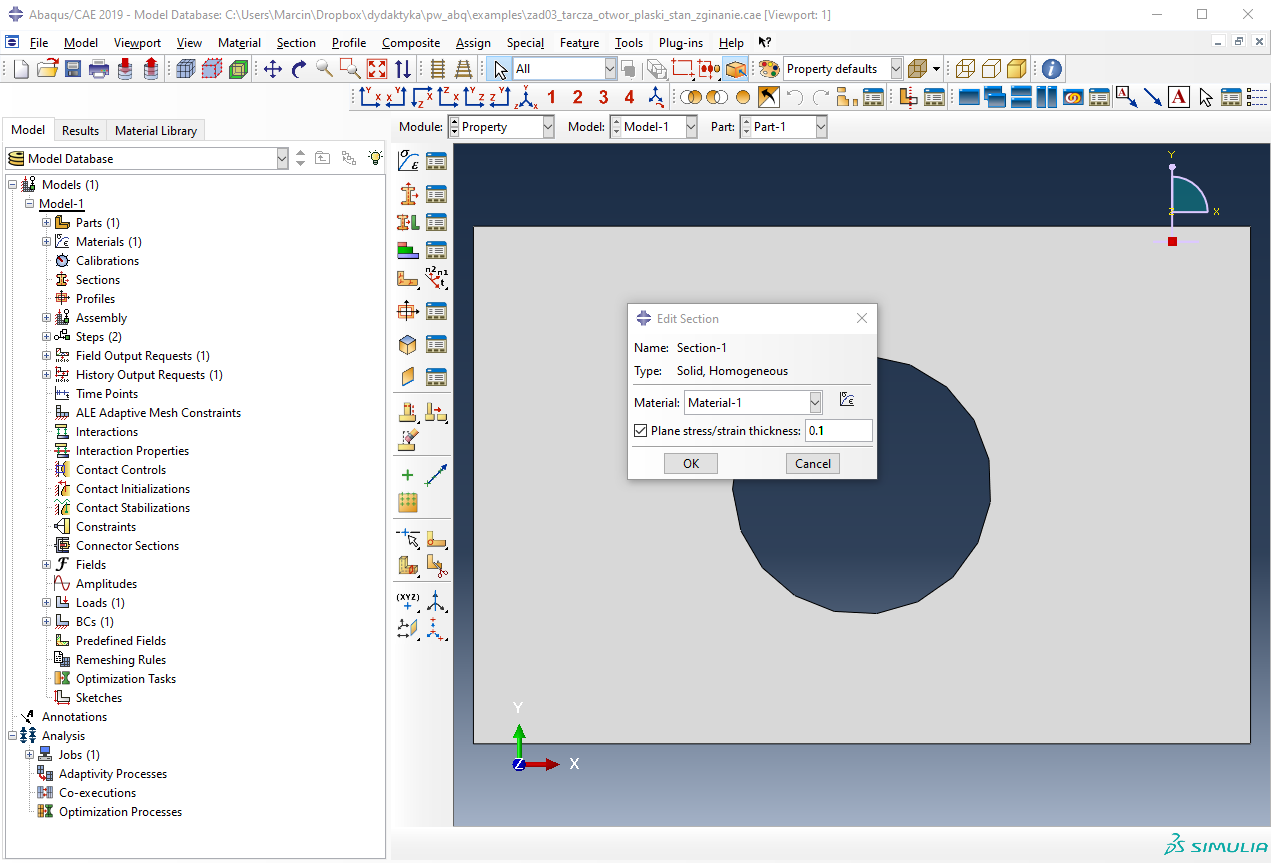Click the thickness input field

click(x=838, y=431)
